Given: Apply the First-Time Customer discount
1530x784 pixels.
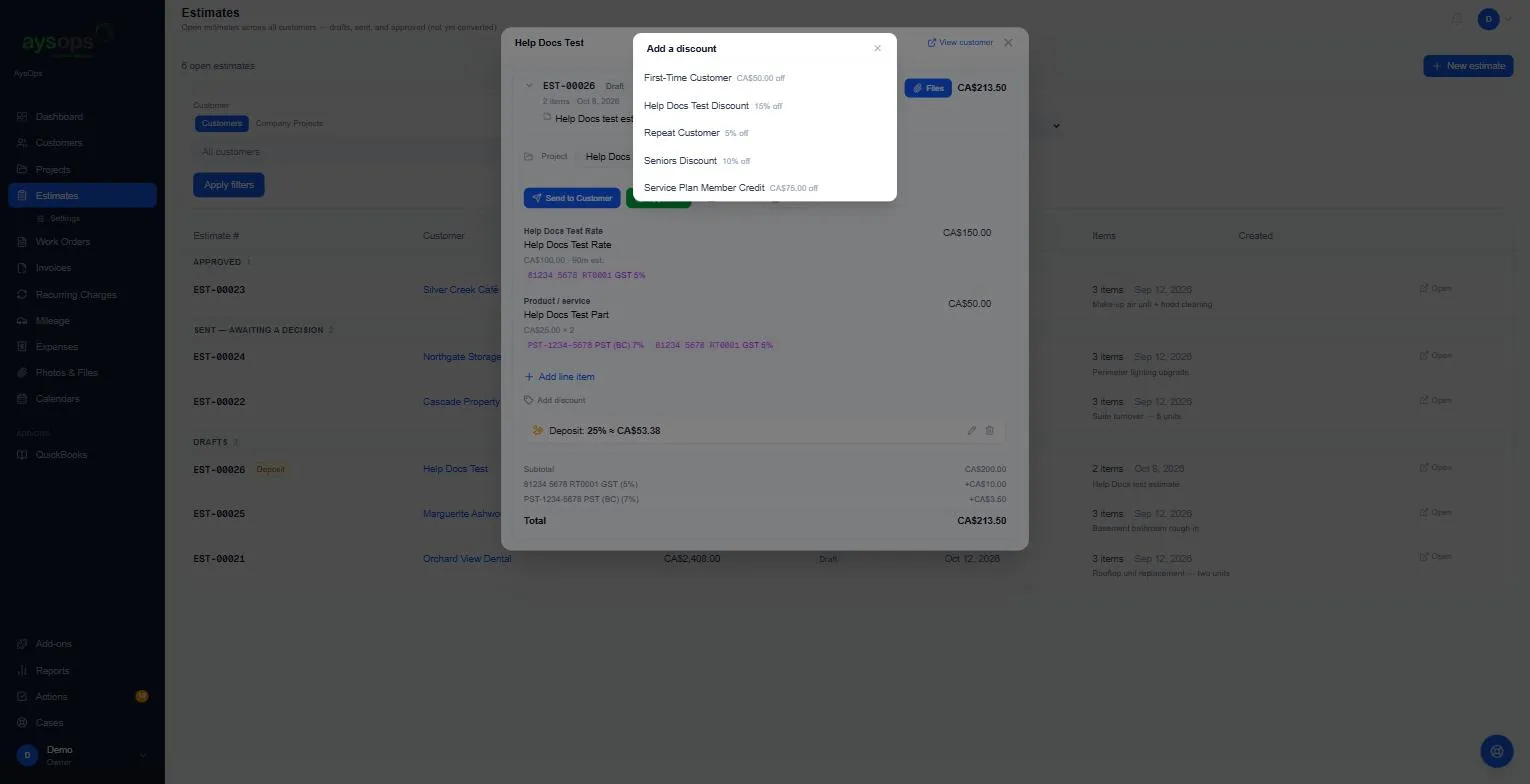Looking at the screenshot, I should (x=764, y=78).
